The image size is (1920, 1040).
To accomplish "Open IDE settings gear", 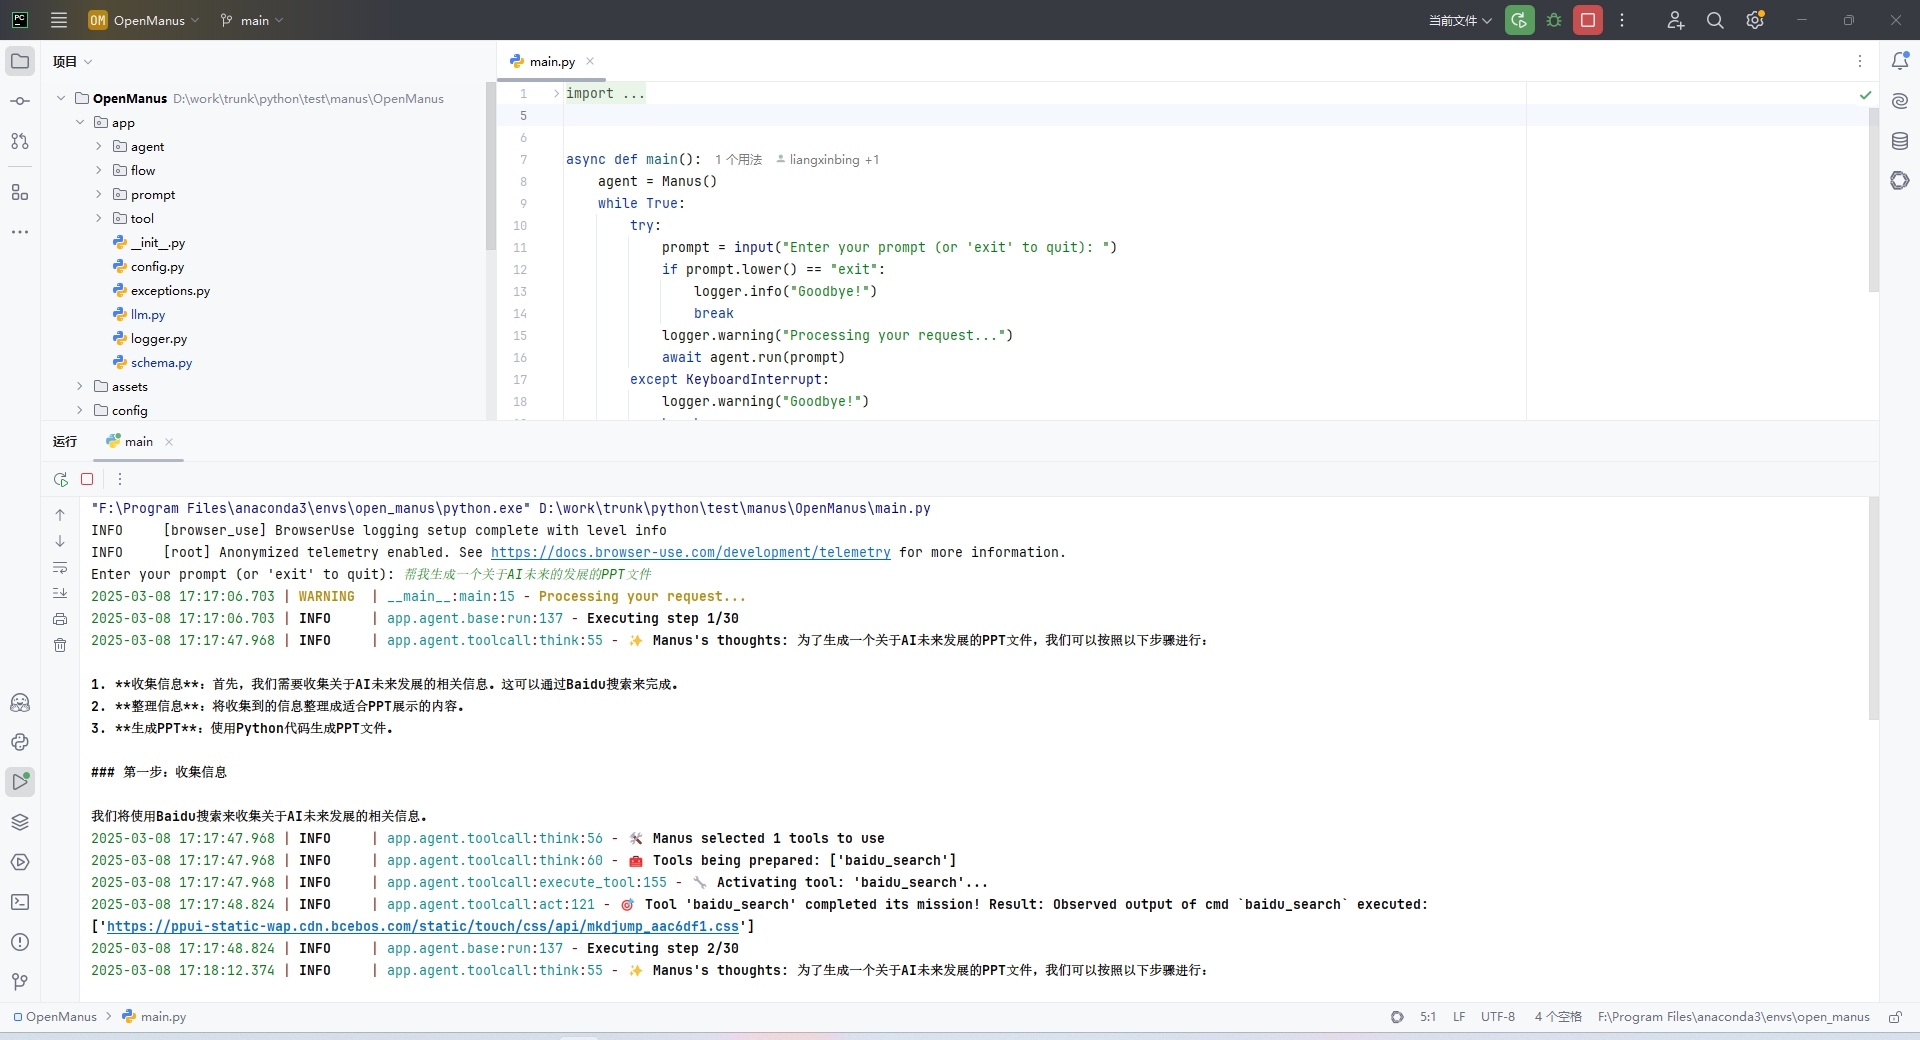I will (1755, 20).
